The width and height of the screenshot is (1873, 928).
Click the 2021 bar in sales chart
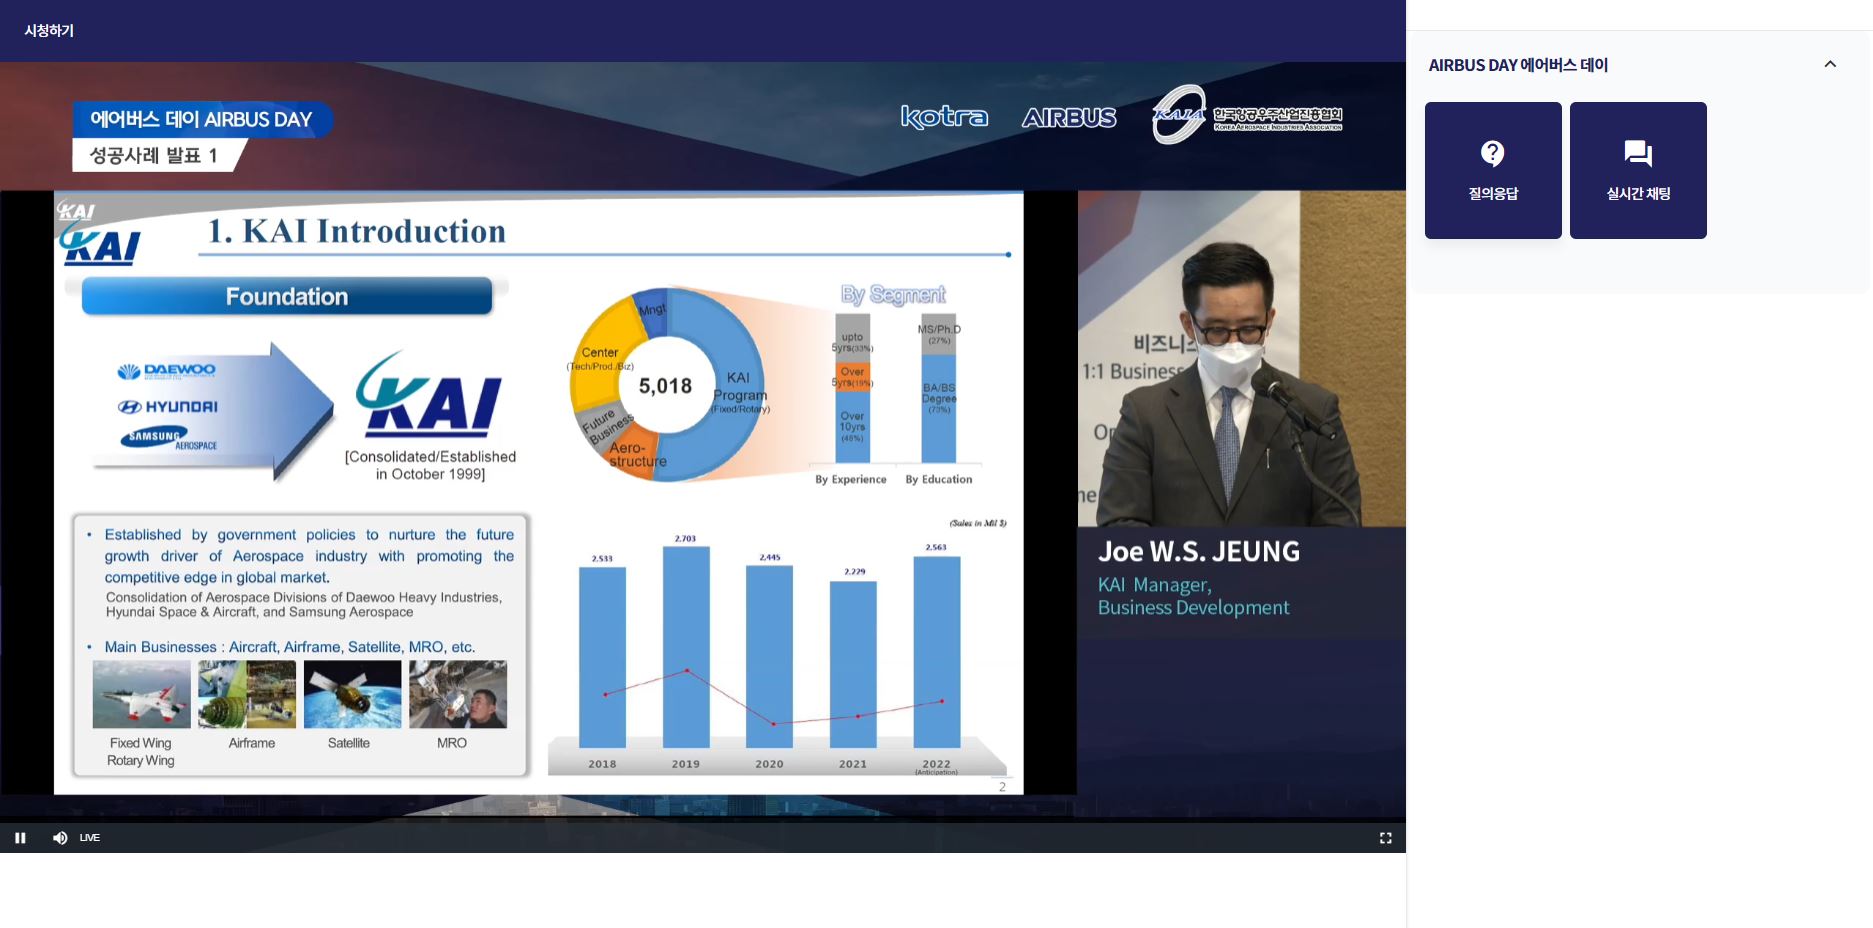[853, 664]
